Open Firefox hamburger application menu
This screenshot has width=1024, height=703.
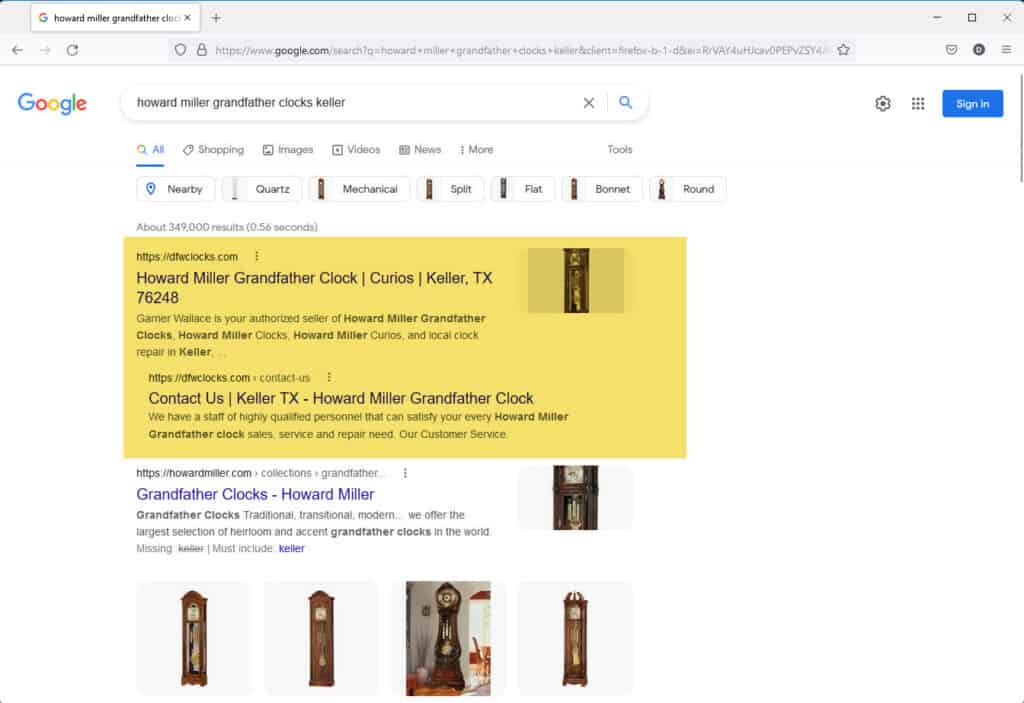coord(1006,50)
